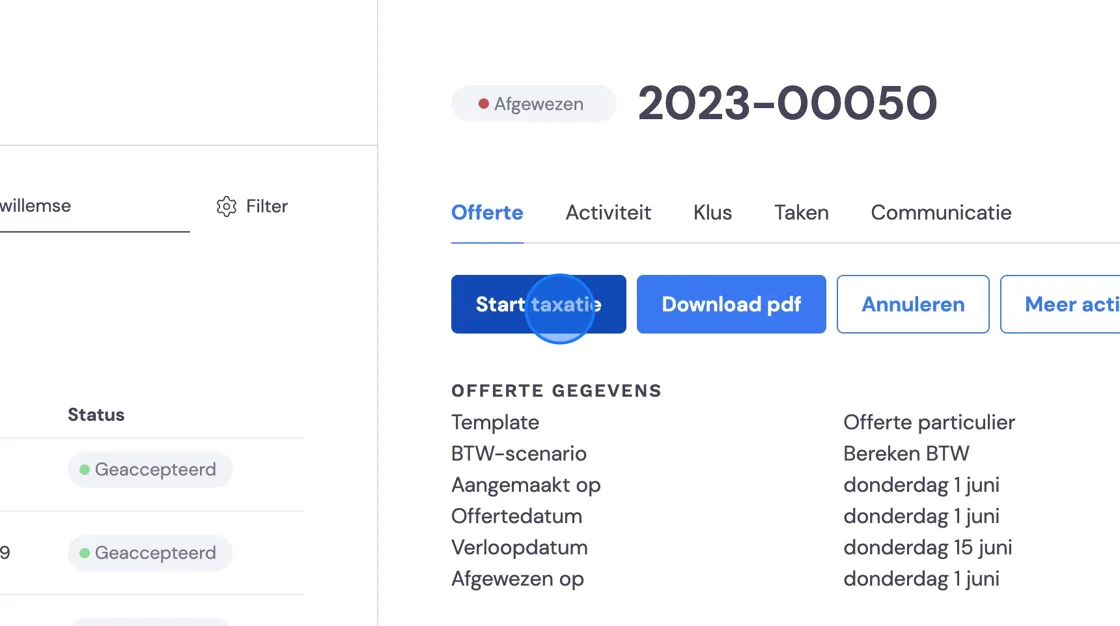1120x626 pixels.
Task: Click the Annuleren button
Action: tap(913, 304)
